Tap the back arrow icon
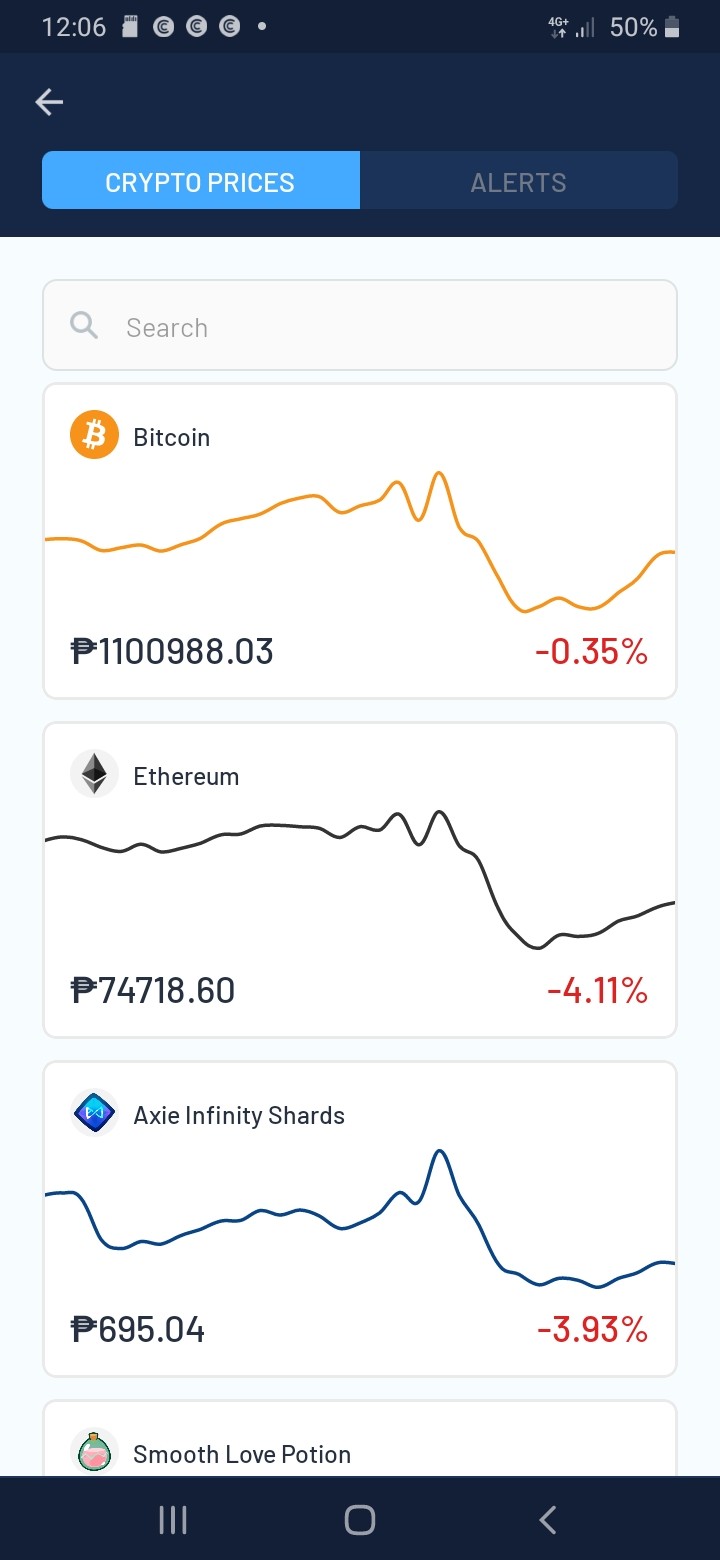Image resolution: width=720 pixels, height=1560 pixels. pos(49,102)
